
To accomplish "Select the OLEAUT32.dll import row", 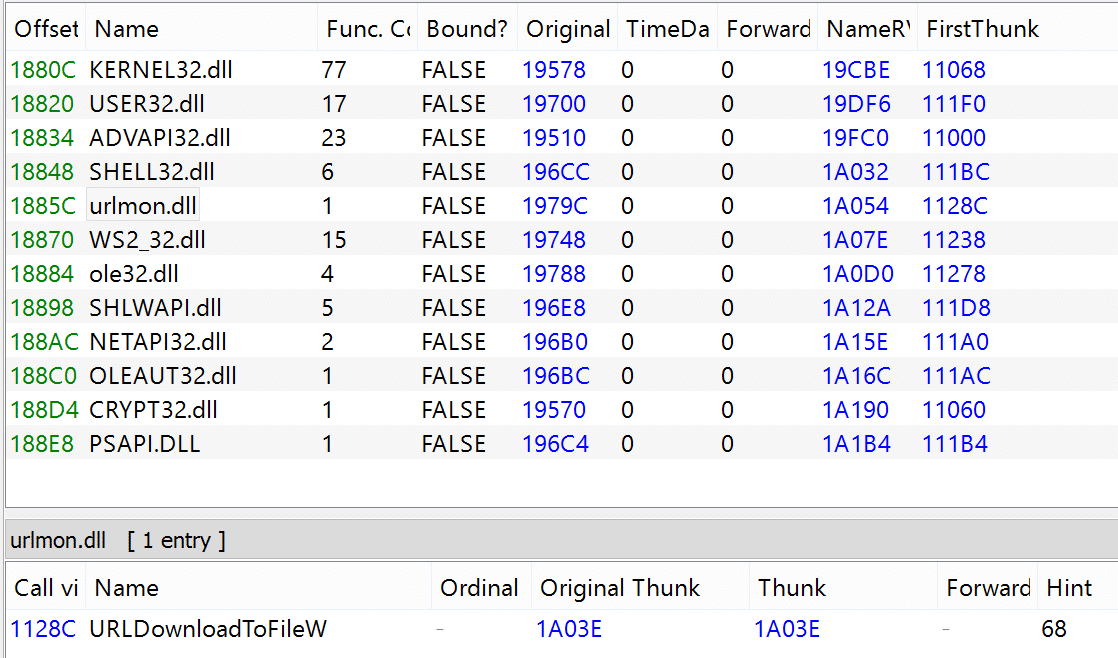I will click(x=563, y=376).
